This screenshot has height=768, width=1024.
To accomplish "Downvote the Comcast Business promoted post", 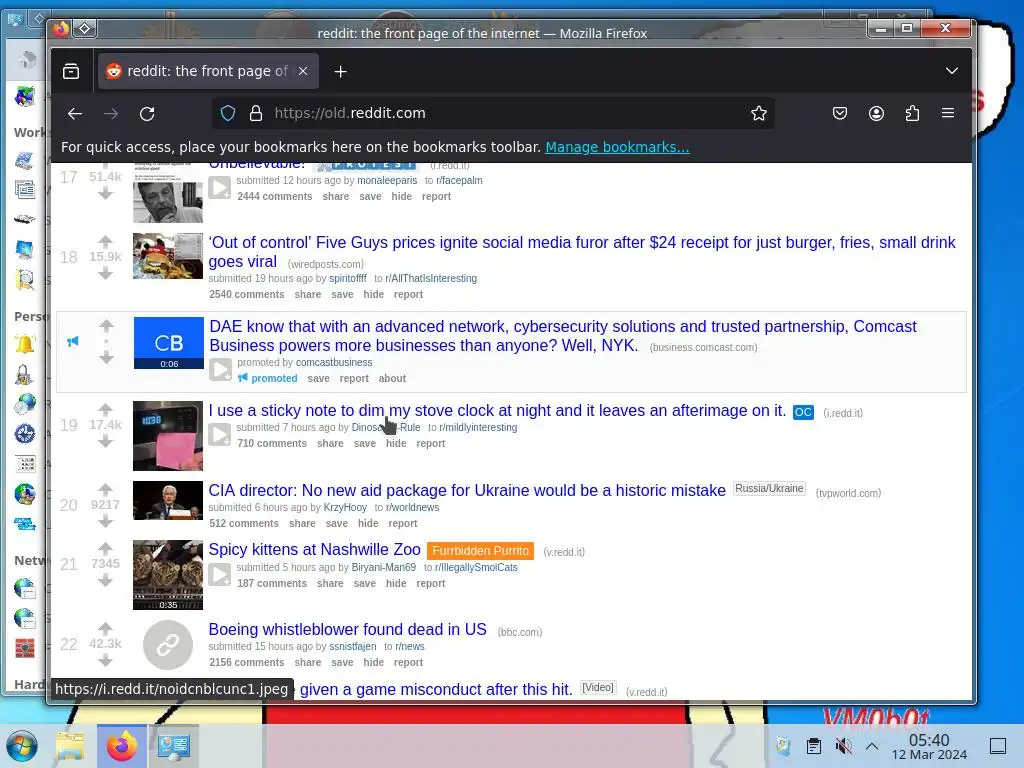I will coord(106,358).
